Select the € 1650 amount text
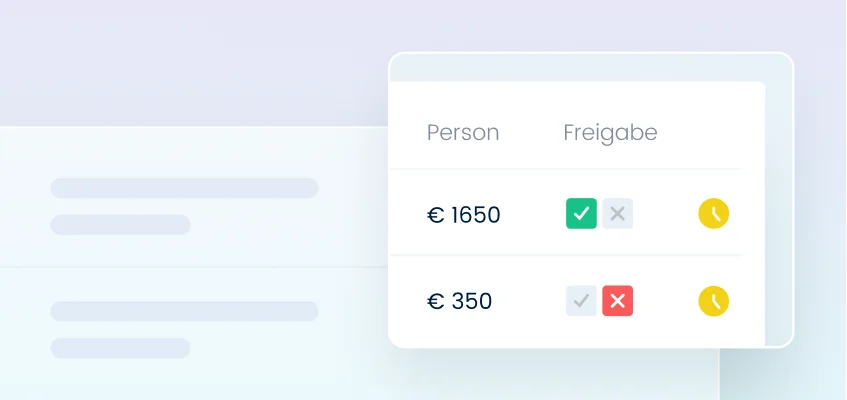 click(x=464, y=214)
